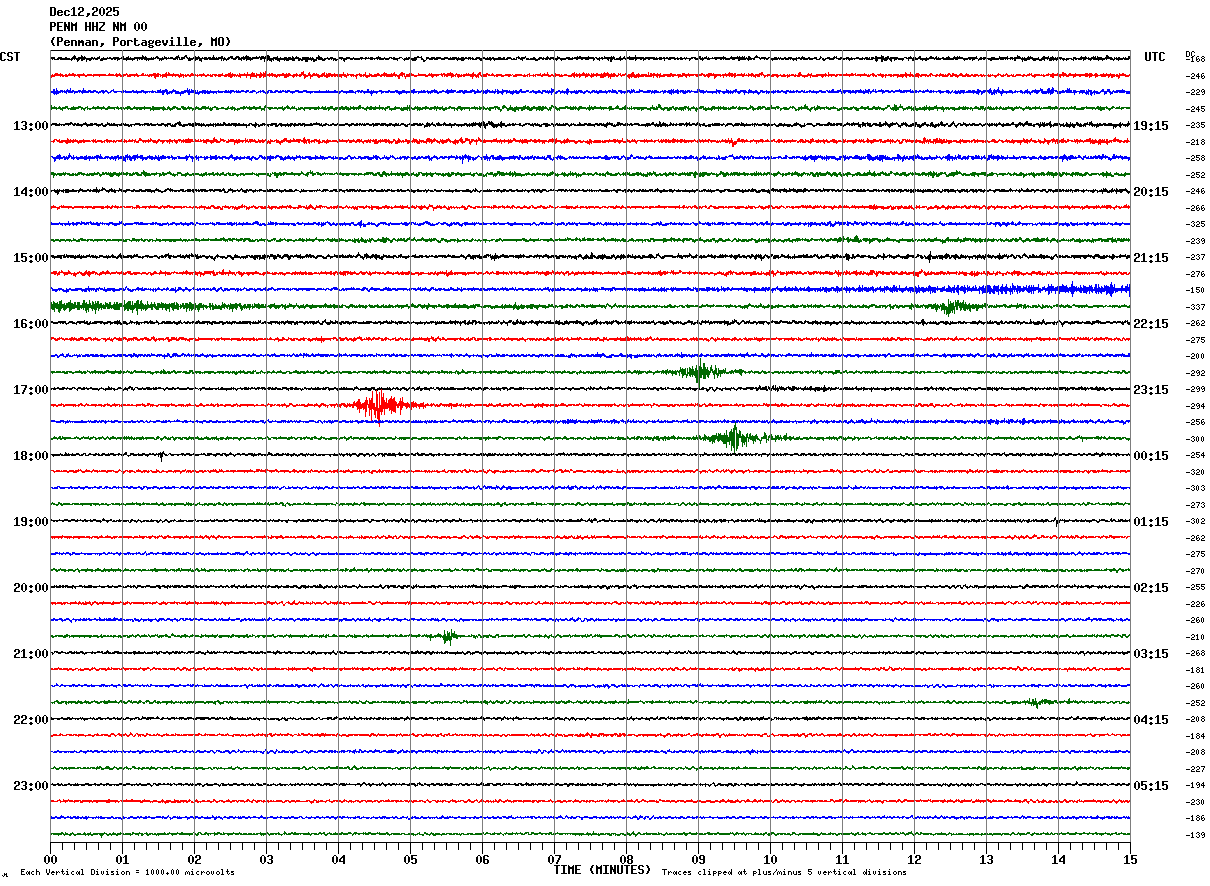Click the Penman, Portageville, MO location text

(x=140, y=42)
